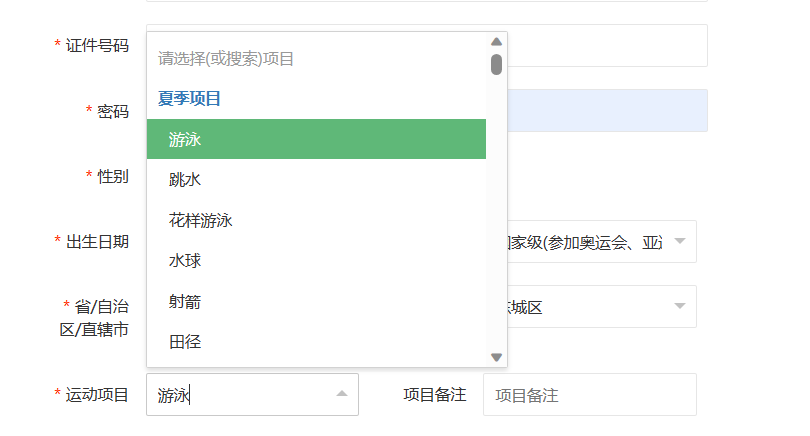The image size is (810, 436).
Task: Click the 密码 password field
Action: (608, 111)
